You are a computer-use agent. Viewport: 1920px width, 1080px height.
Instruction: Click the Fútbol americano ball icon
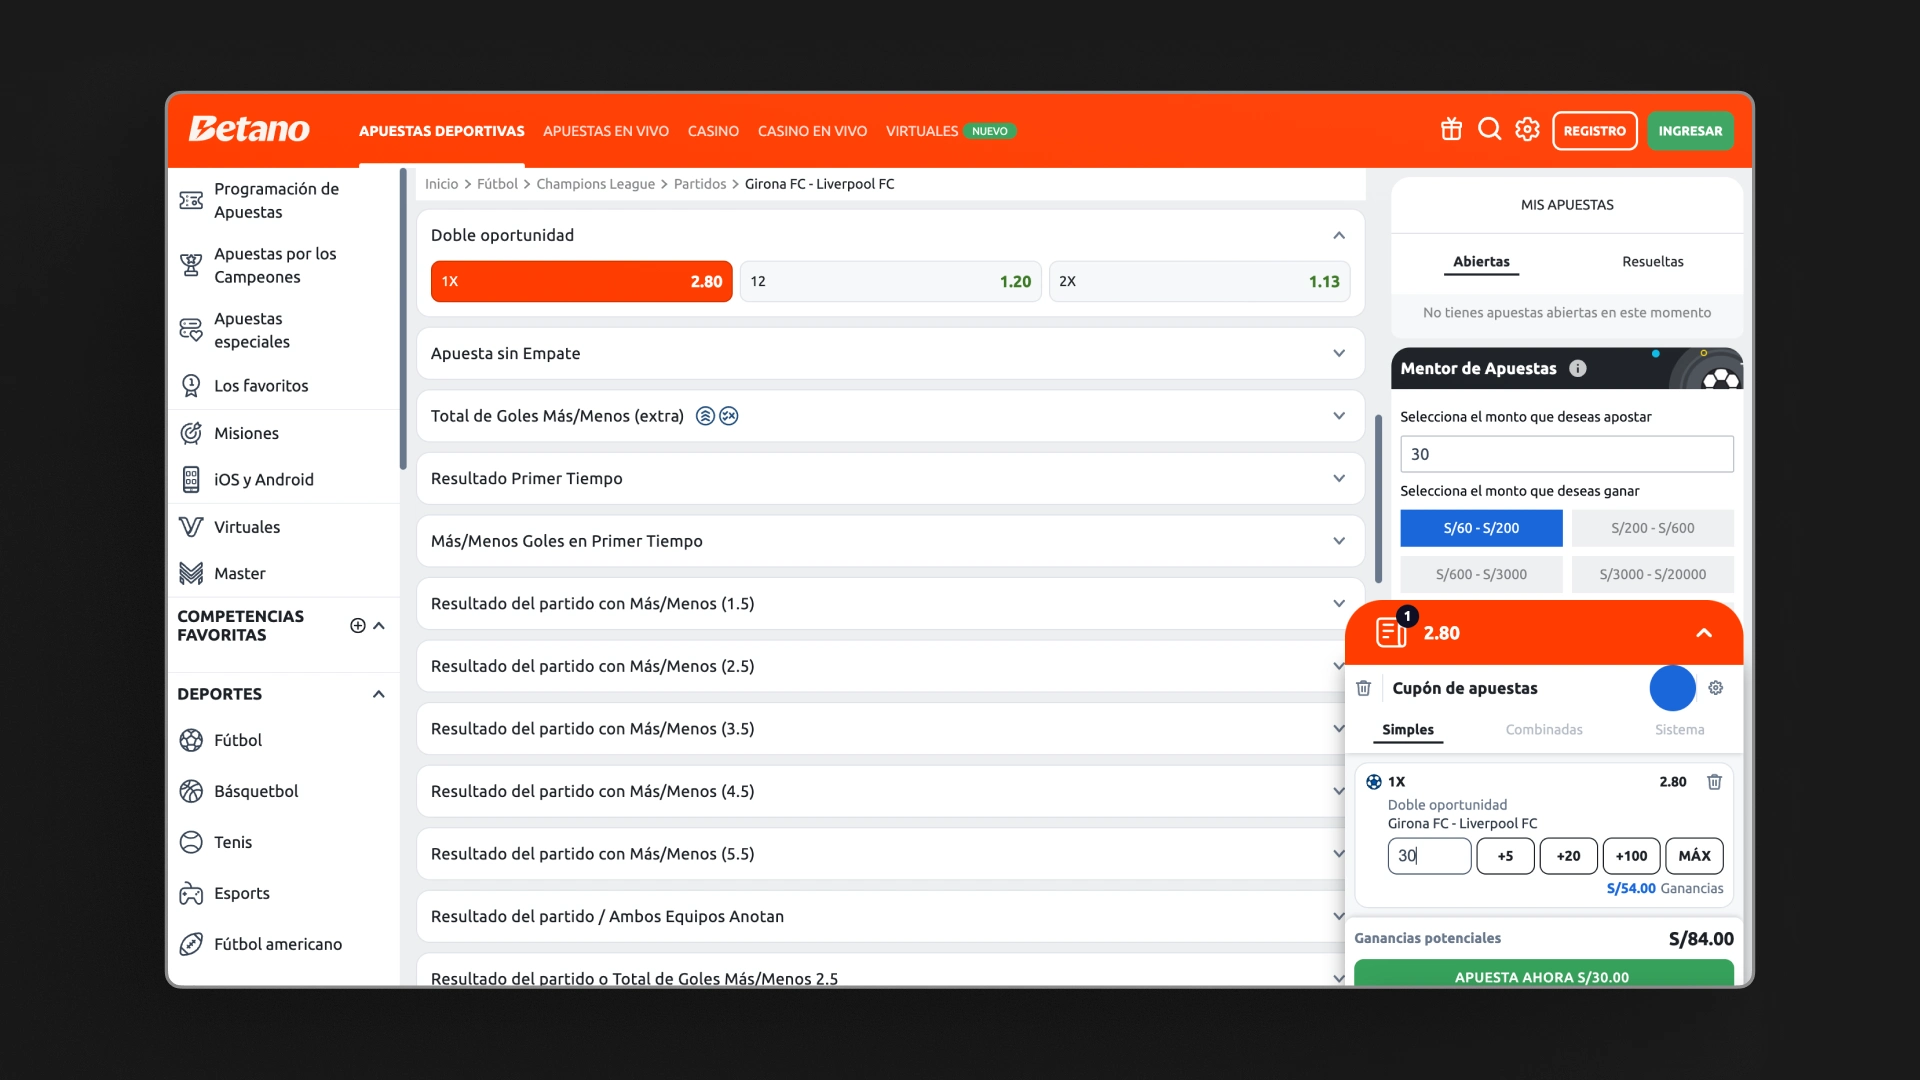(x=191, y=944)
